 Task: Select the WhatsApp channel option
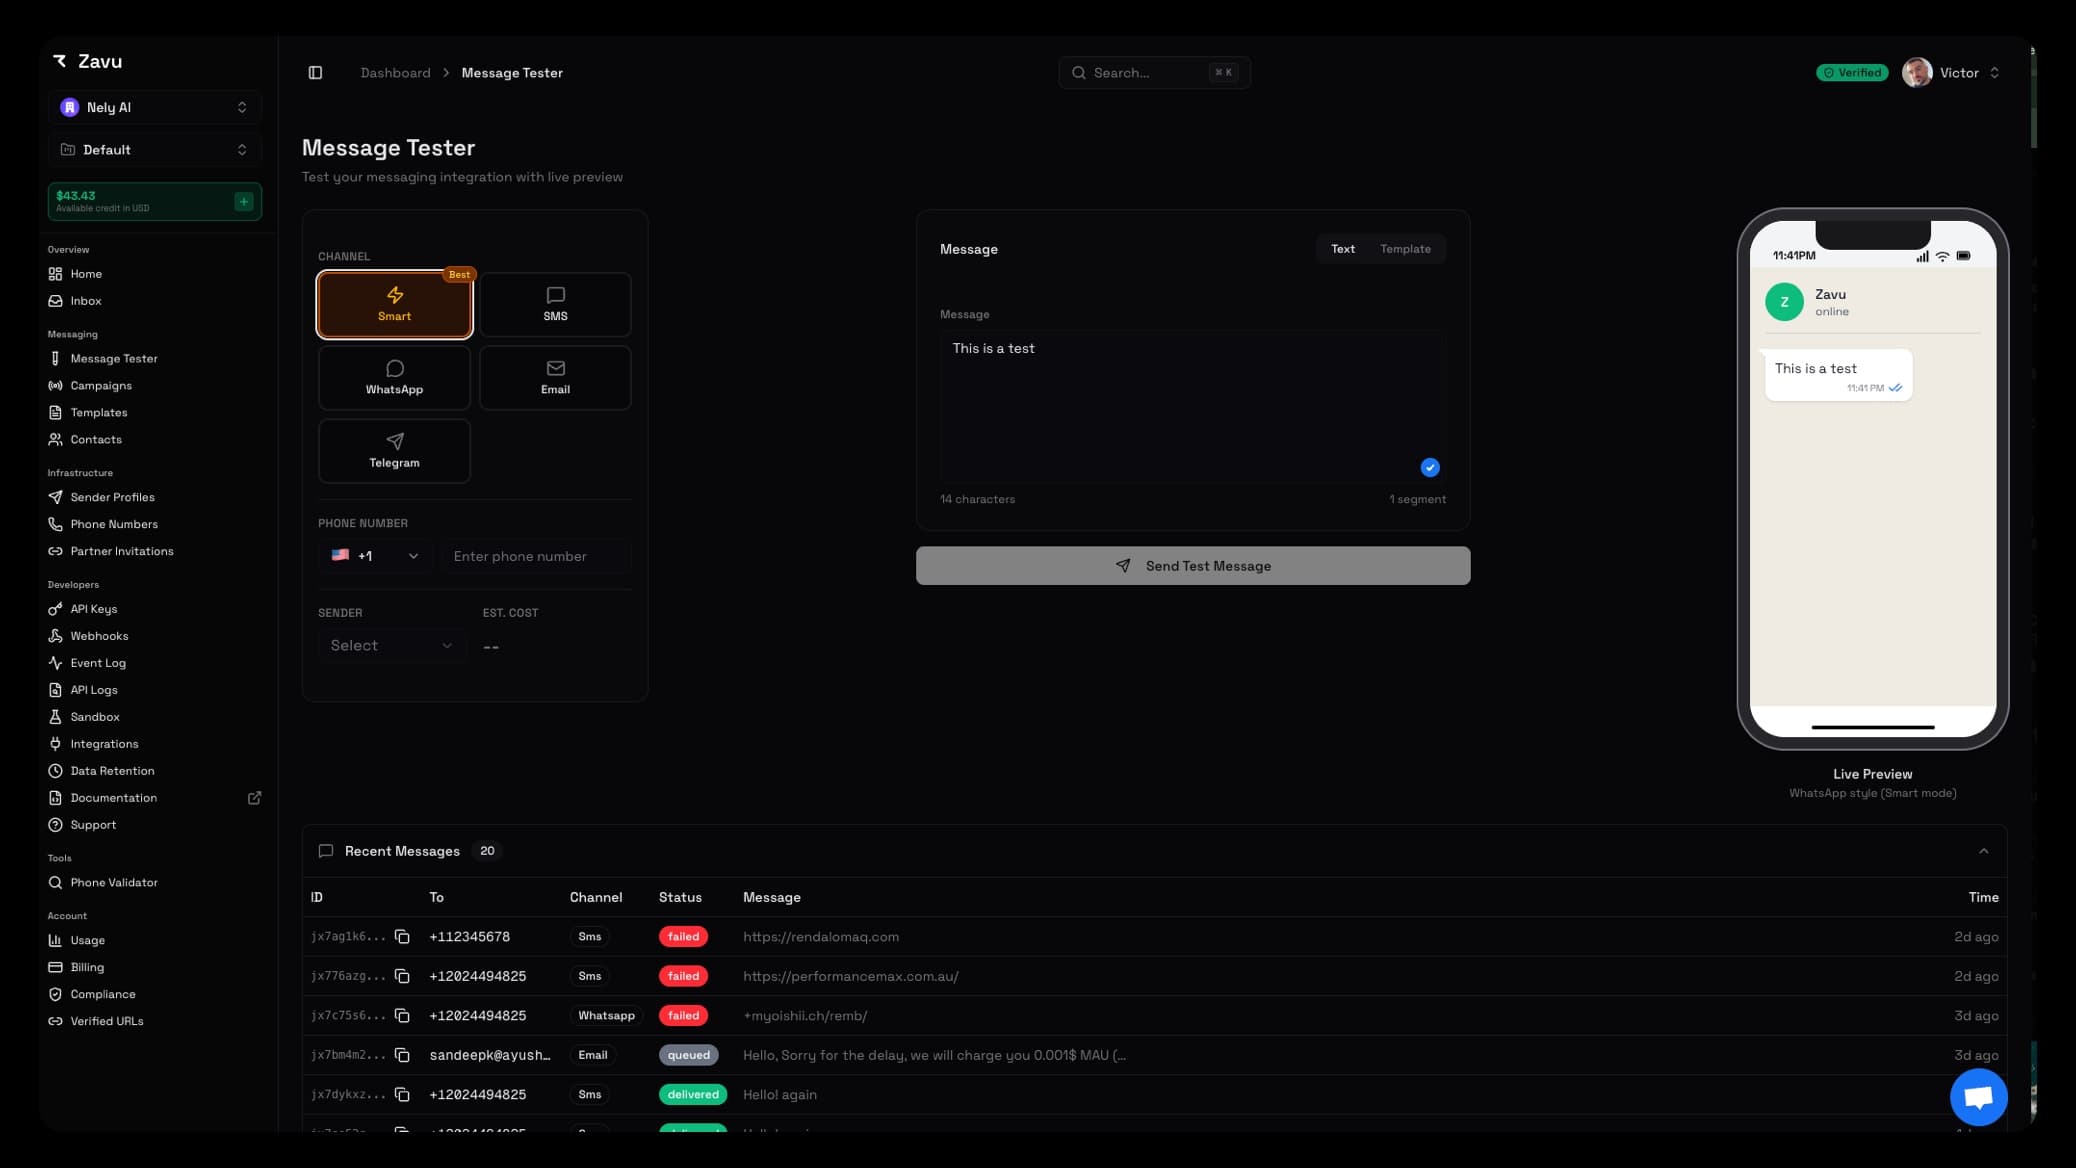point(394,378)
